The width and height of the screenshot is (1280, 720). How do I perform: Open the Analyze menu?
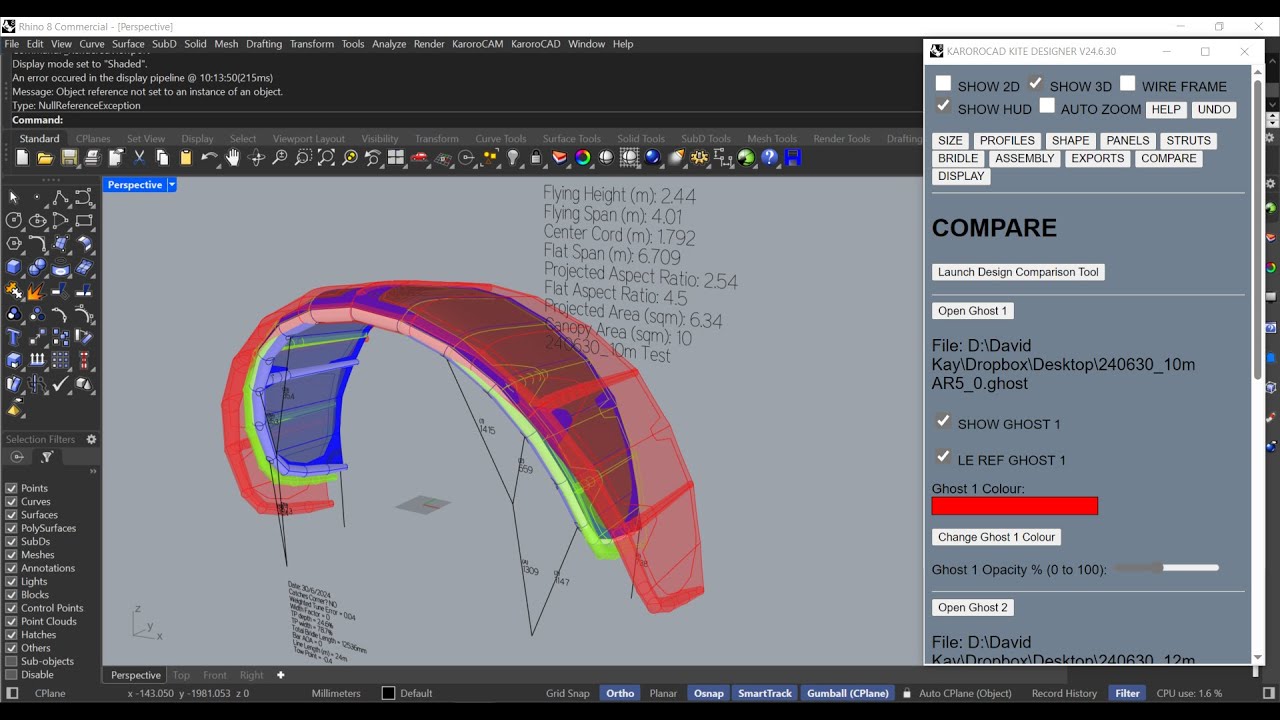[x=389, y=44]
